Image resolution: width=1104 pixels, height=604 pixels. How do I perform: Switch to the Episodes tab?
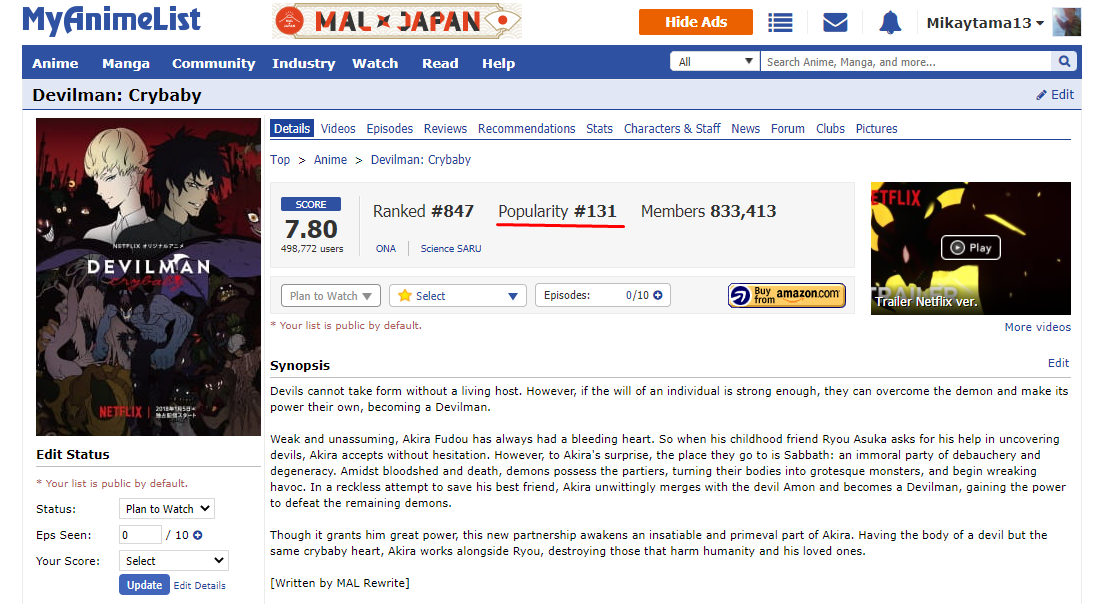click(x=389, y=129)
